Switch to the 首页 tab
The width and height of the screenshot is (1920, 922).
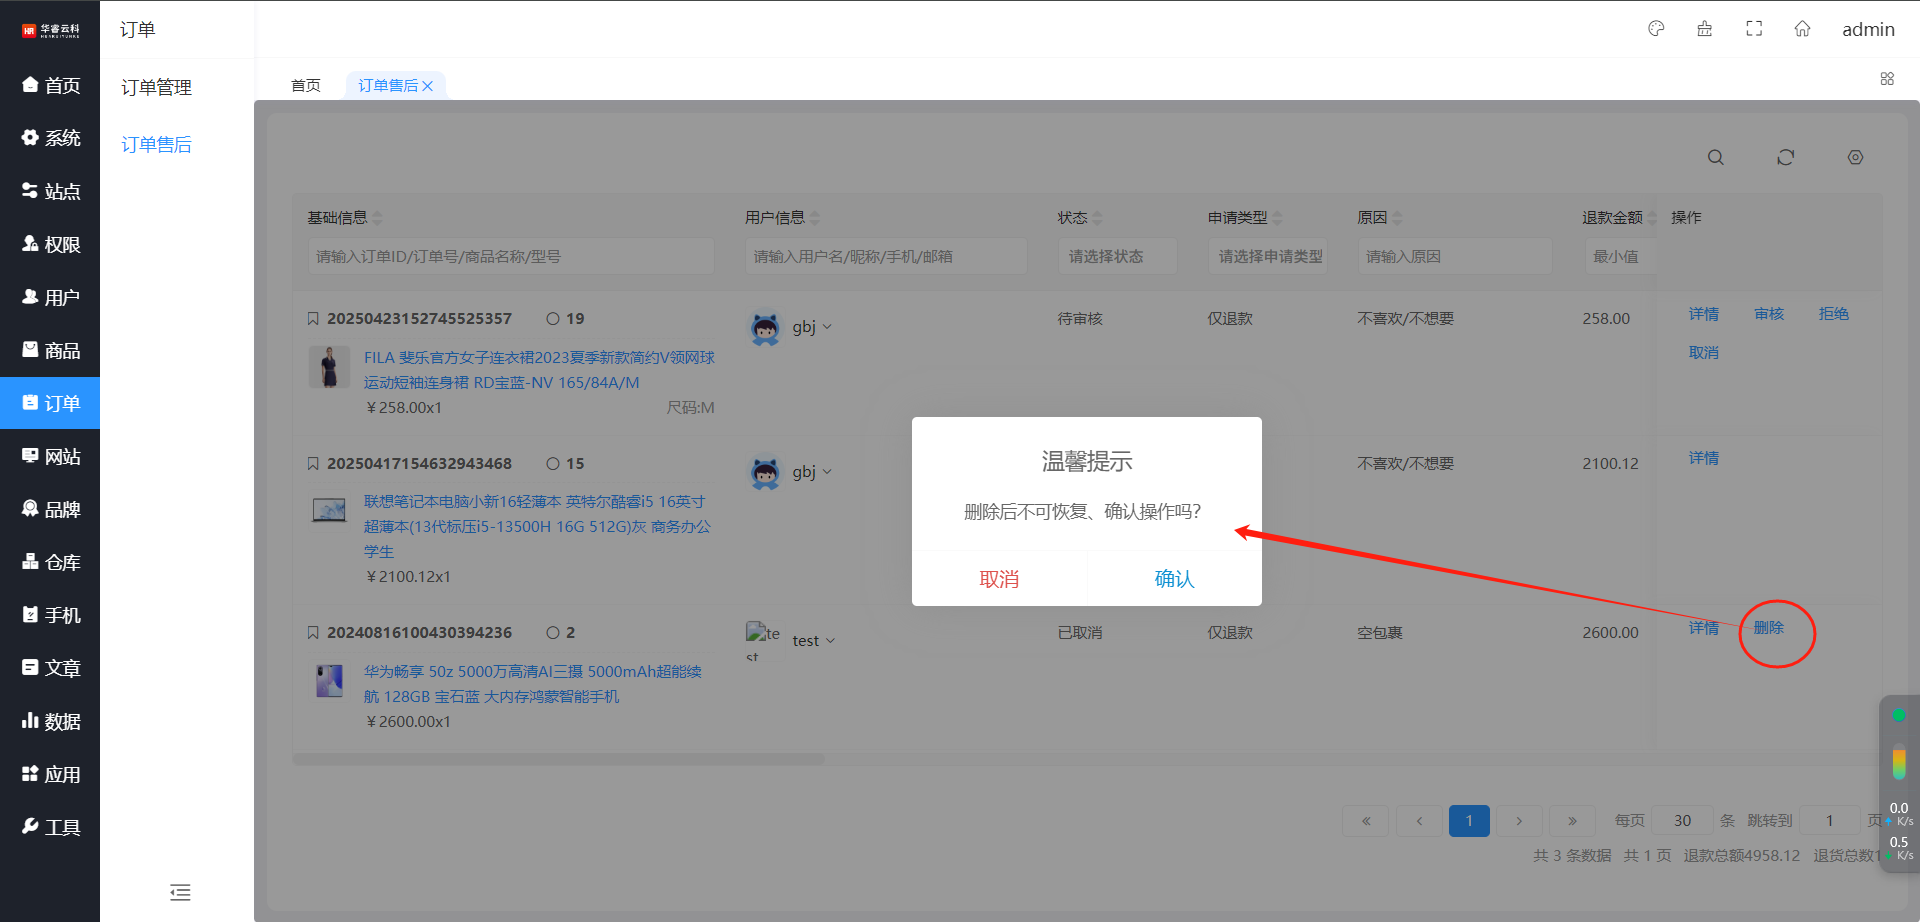pos(306,86)
